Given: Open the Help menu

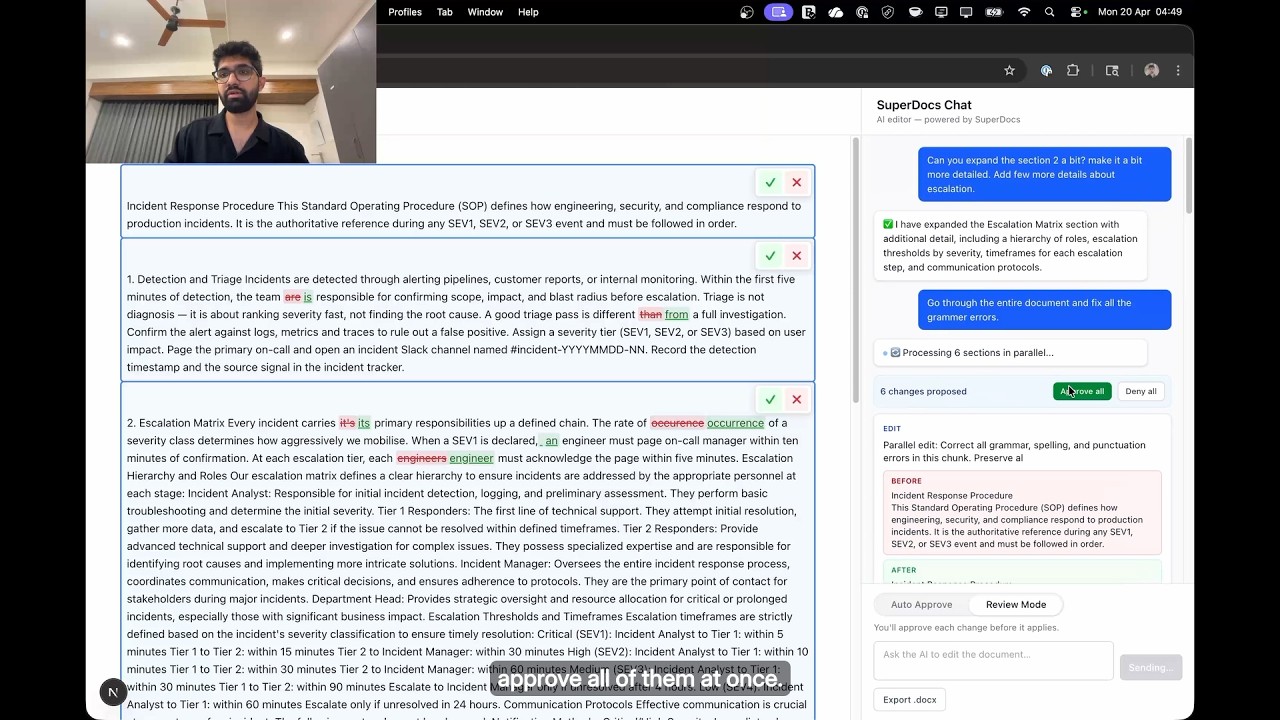Looking at the screenshot, I should tap(528, 12).
